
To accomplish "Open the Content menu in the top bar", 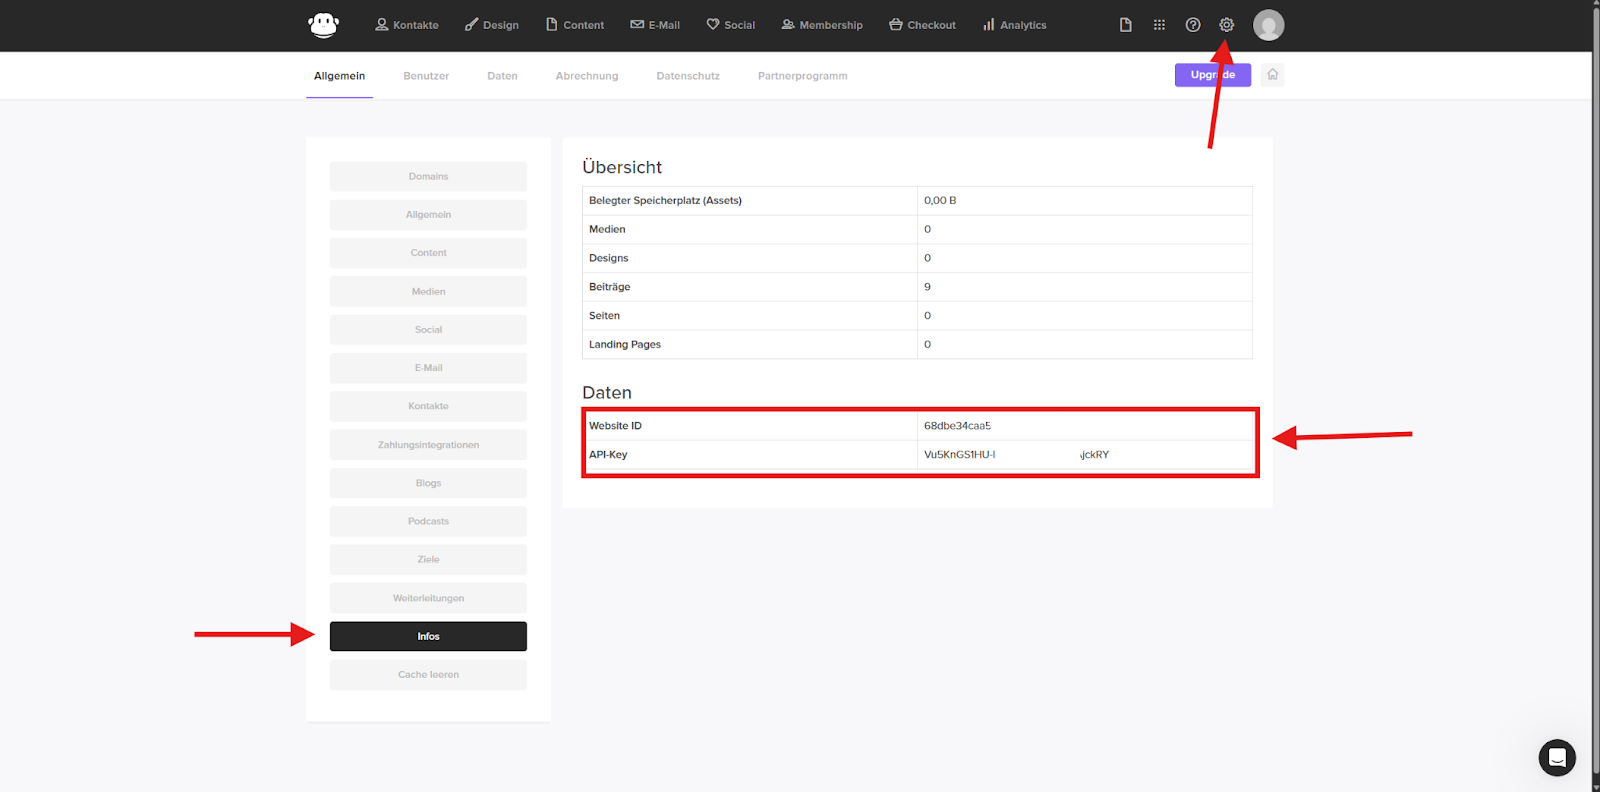I will (x=575, y=25).
